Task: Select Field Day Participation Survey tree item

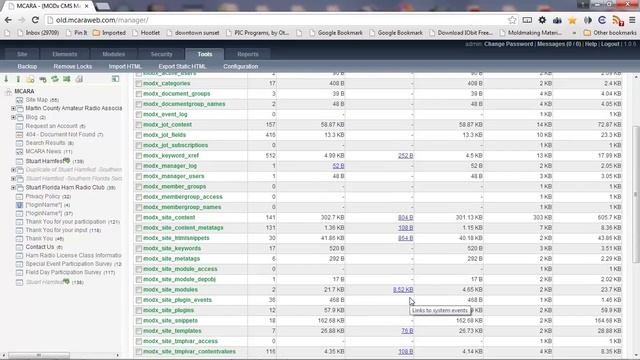Action: click(63, 272)
